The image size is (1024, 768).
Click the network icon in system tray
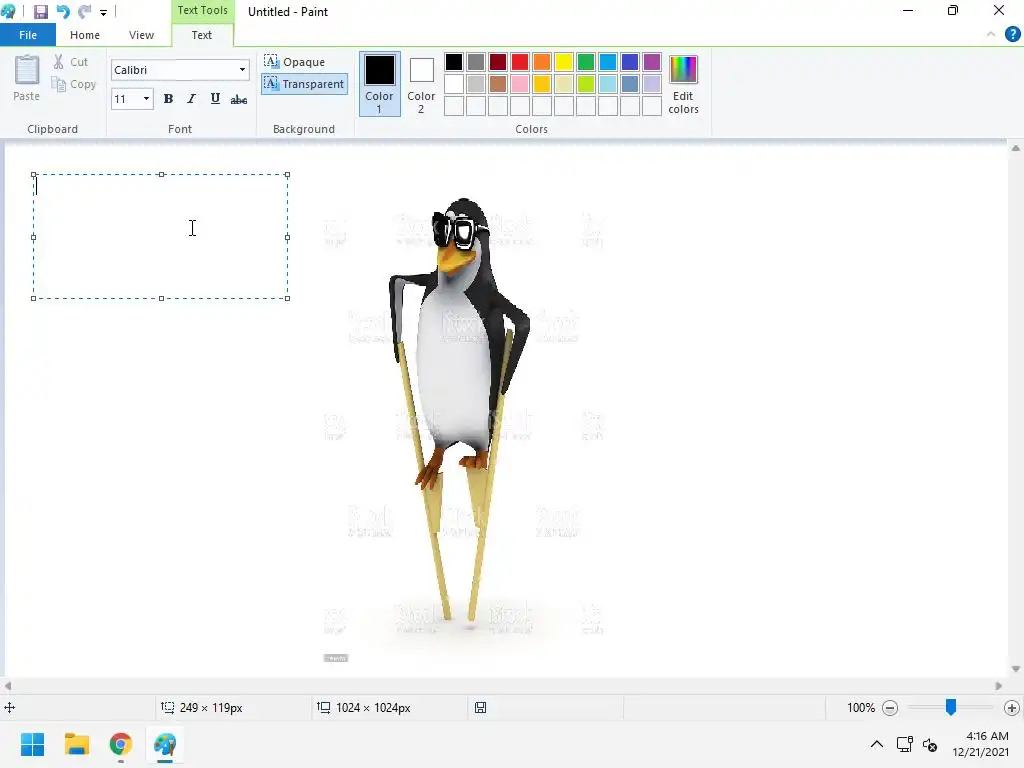pyautogui.click(x=904, y=744)
